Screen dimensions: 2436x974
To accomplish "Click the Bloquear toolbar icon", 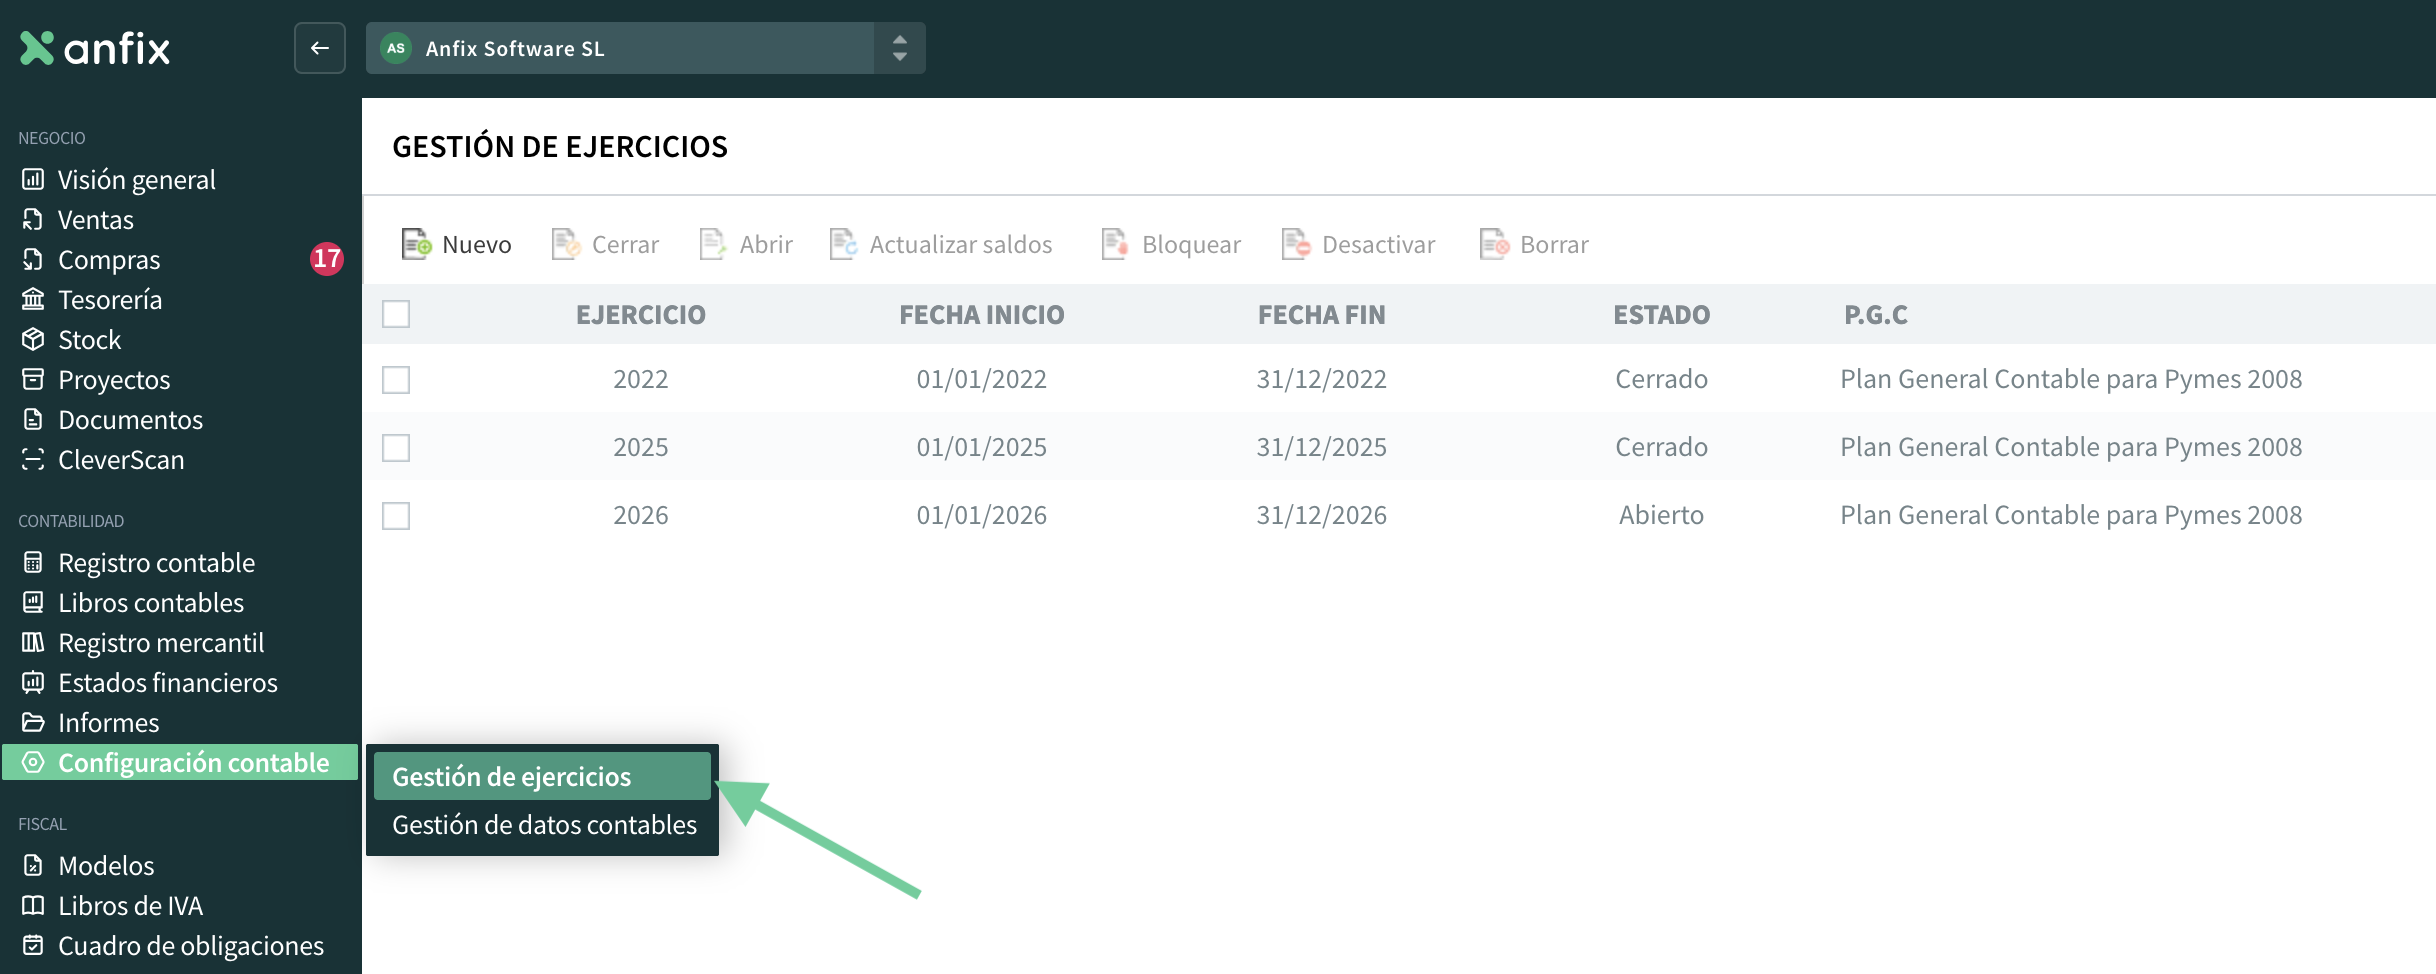I will [1115, 244].
